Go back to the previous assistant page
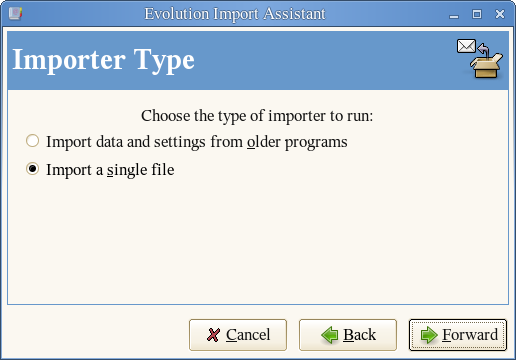Image resolution: width=516 pixels, height=360 pixels. point(348,335)
